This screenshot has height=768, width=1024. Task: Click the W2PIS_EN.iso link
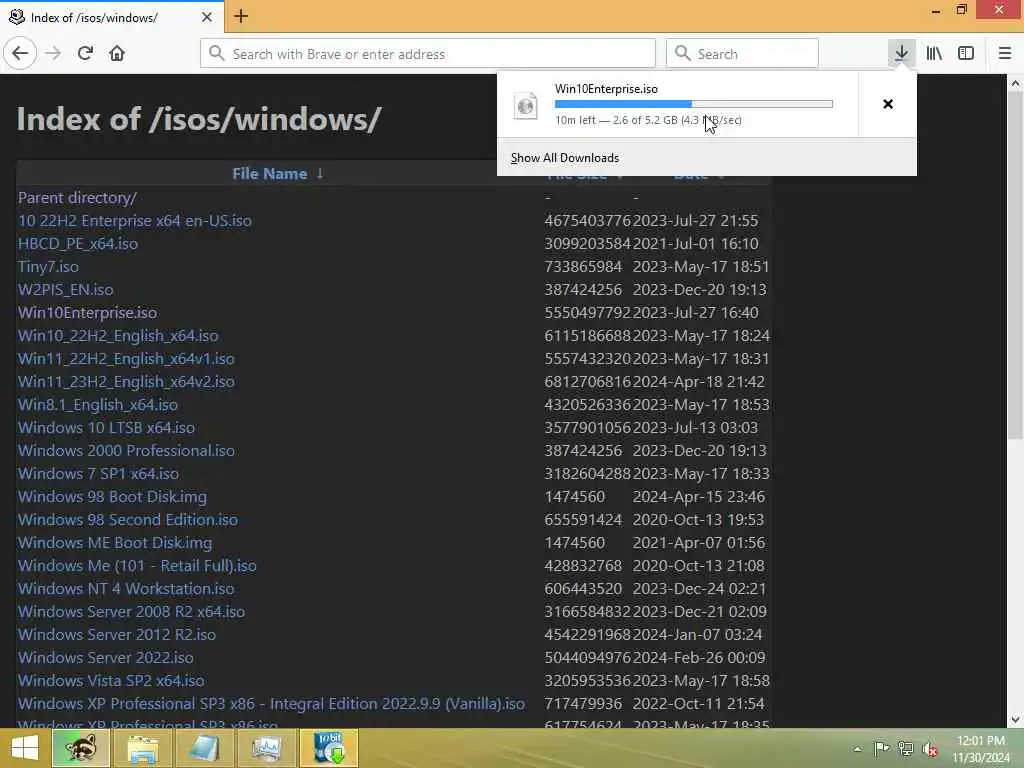pos(65,289)
